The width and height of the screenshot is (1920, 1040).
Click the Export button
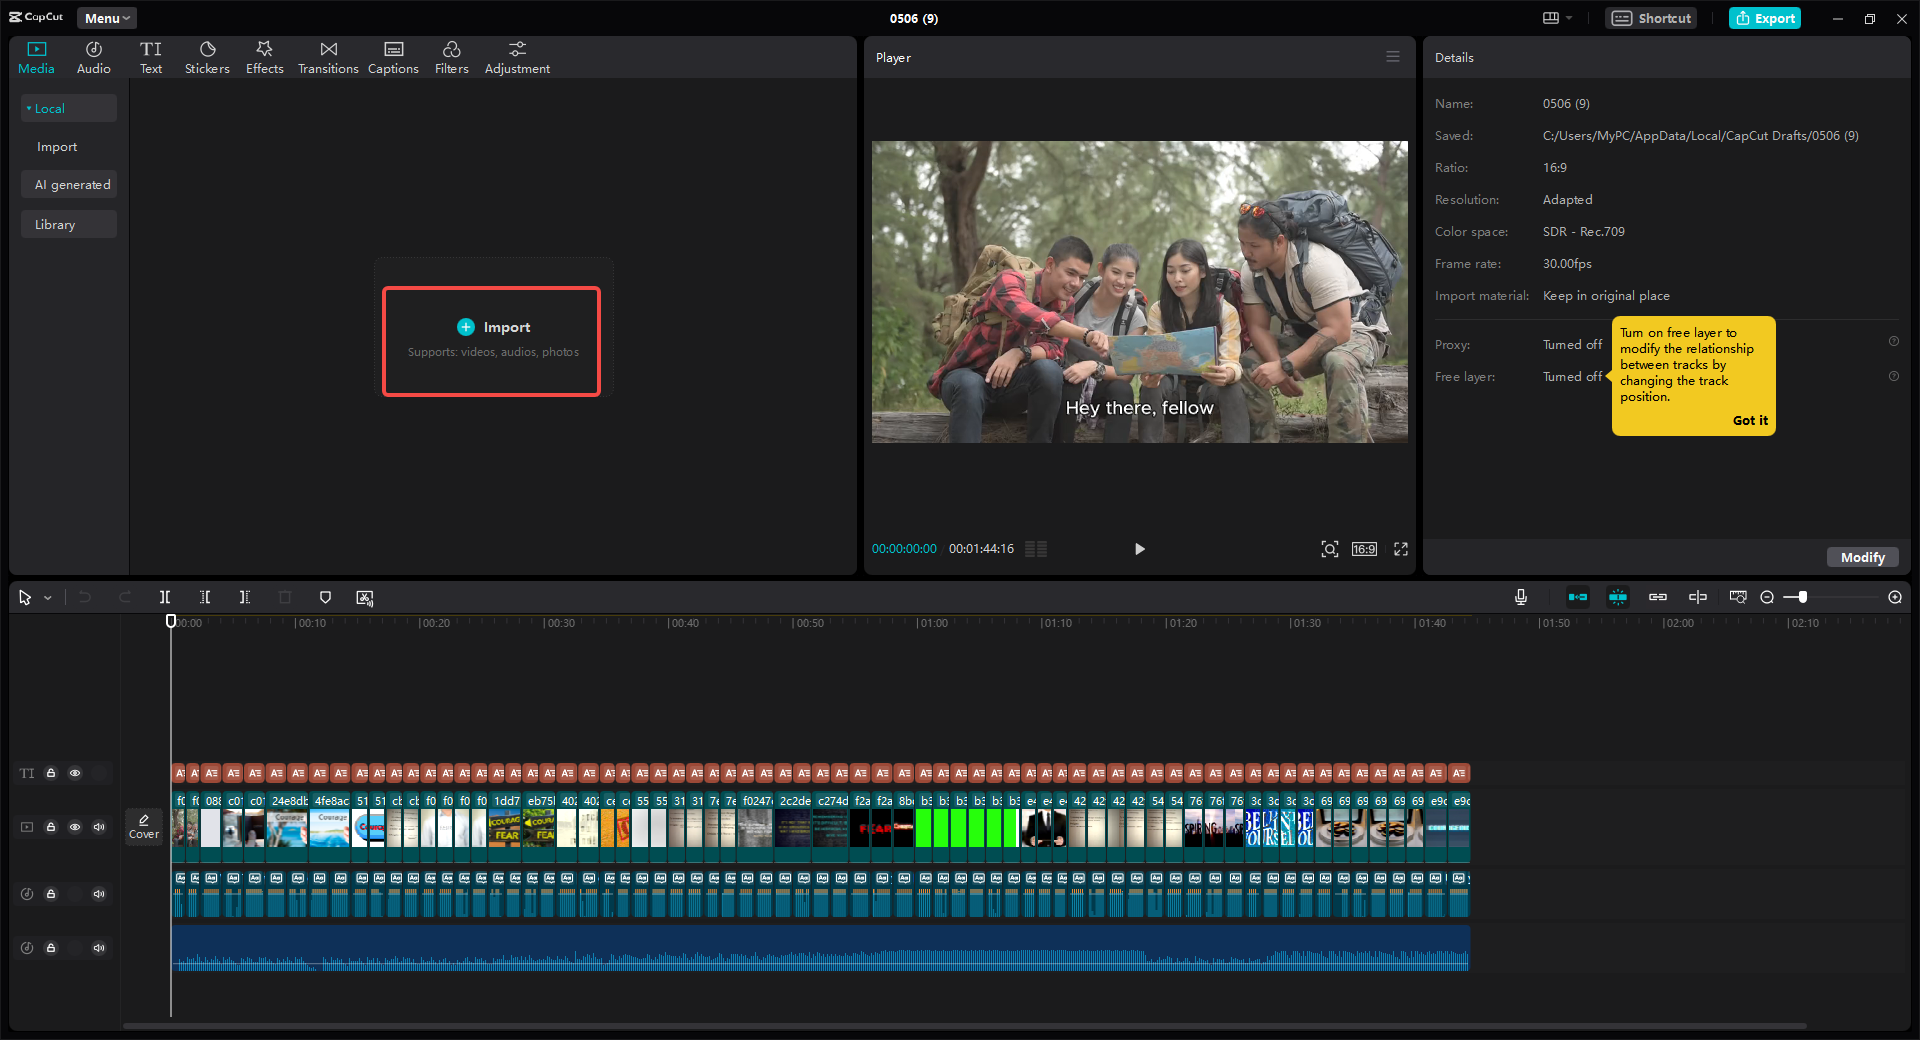(x=1764, y=18)
